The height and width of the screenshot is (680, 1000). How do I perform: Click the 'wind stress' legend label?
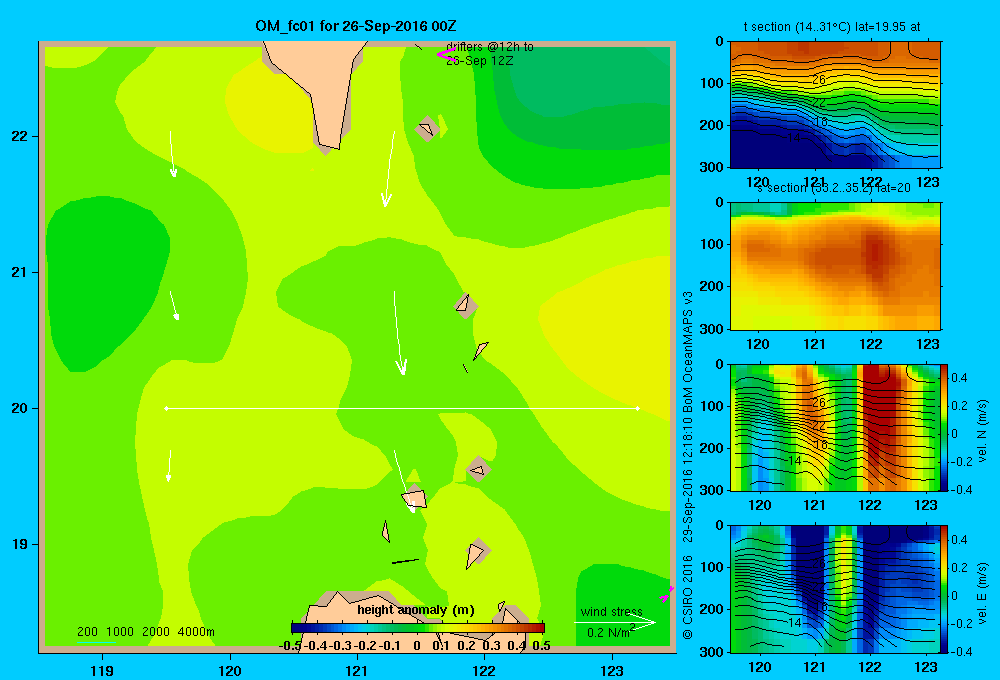(611, 612)
